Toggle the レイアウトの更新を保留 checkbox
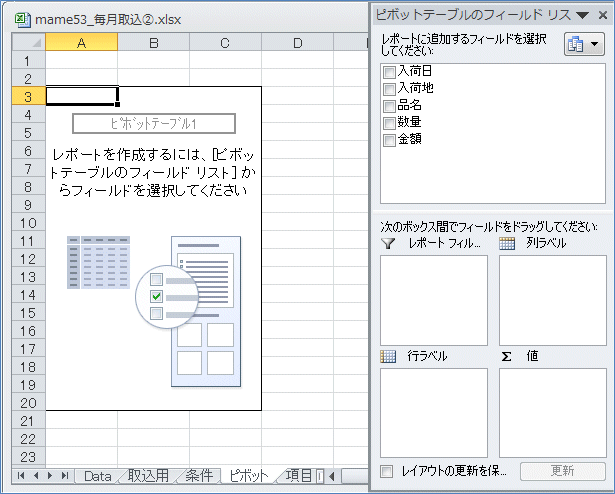The width and height of the screenshot is (615, 494). (x=387, y=471)
